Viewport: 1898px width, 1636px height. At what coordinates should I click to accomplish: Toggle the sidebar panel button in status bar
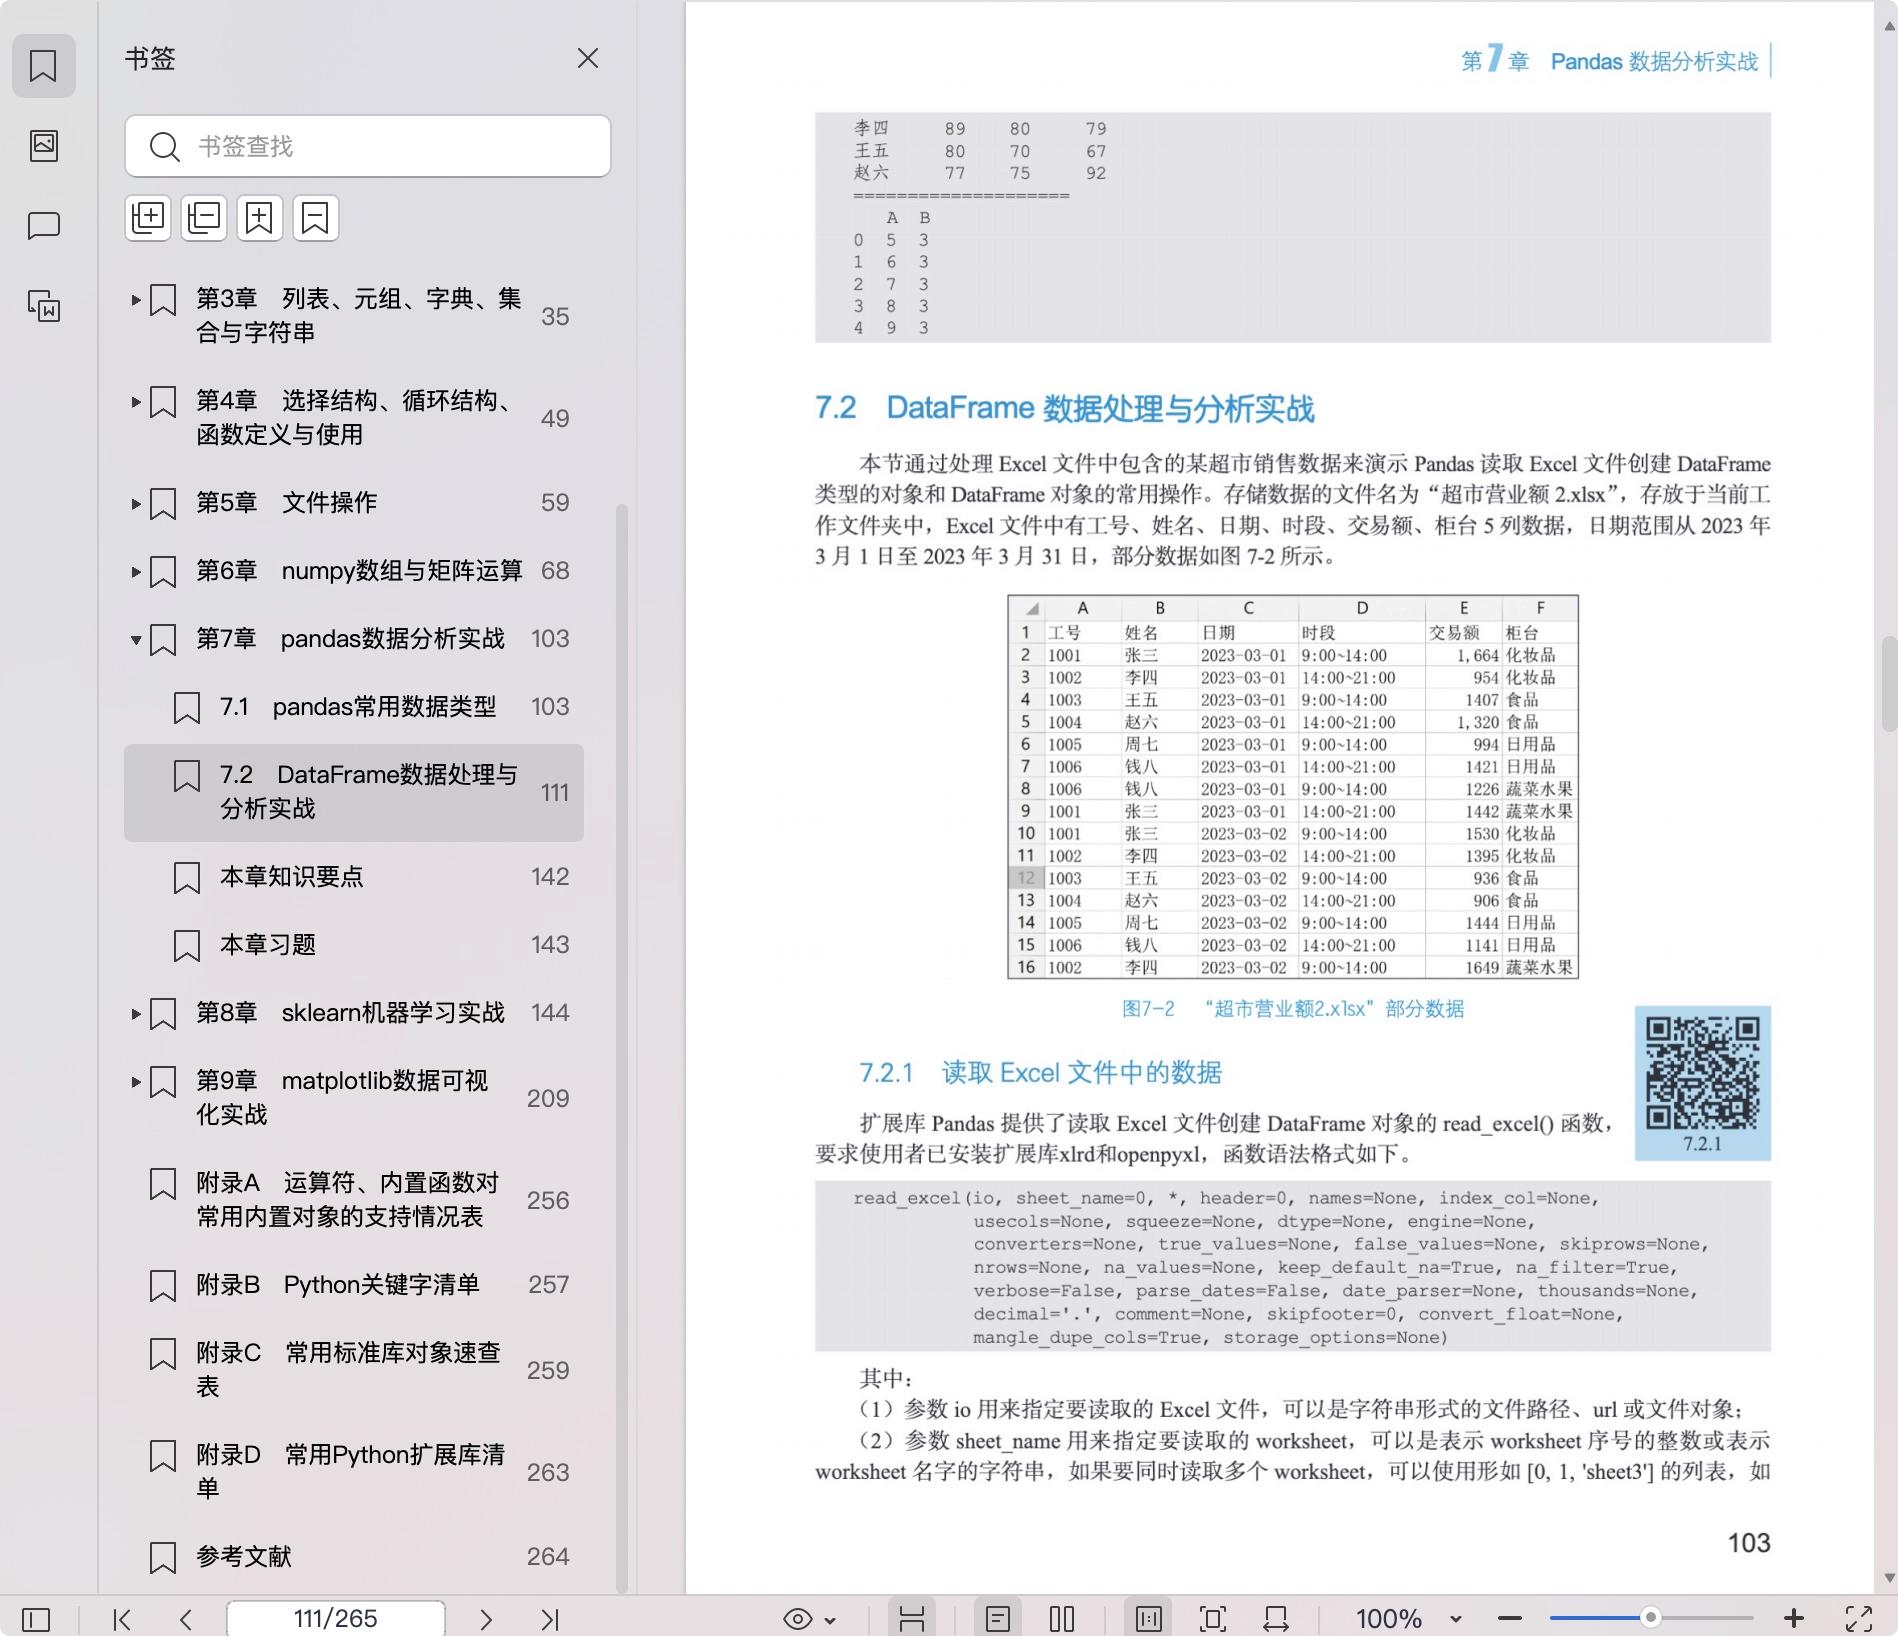(x=36, y=1619)
